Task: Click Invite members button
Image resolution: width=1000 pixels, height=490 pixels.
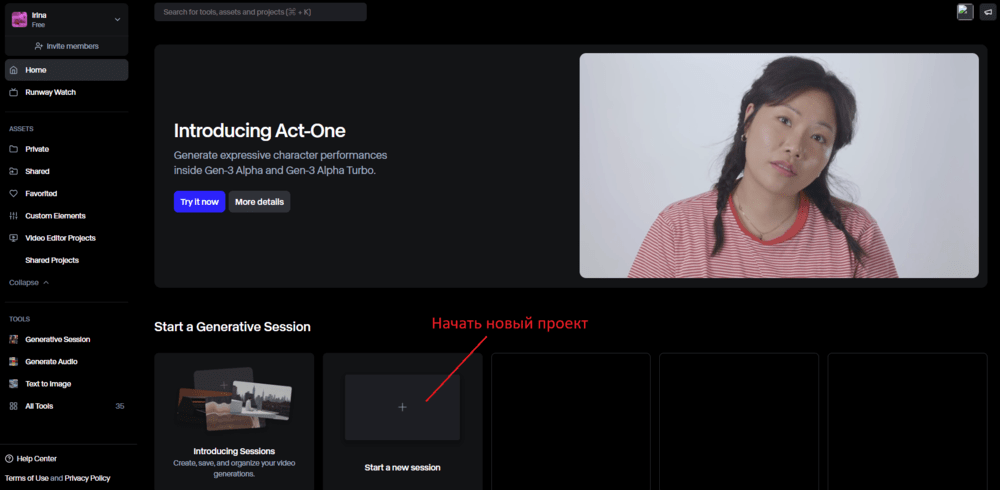Action: pos(66,46)
